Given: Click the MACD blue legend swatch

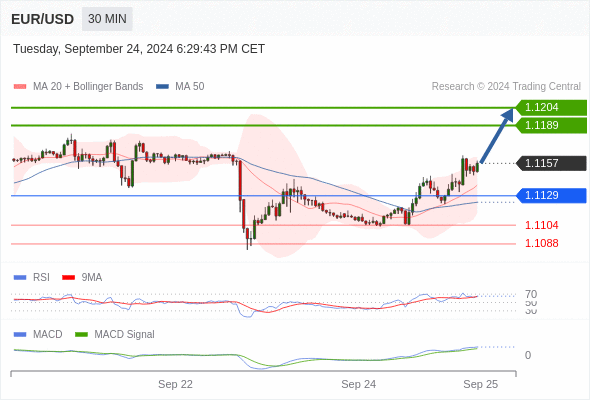Looking at the screenshot, I should 20,335.
